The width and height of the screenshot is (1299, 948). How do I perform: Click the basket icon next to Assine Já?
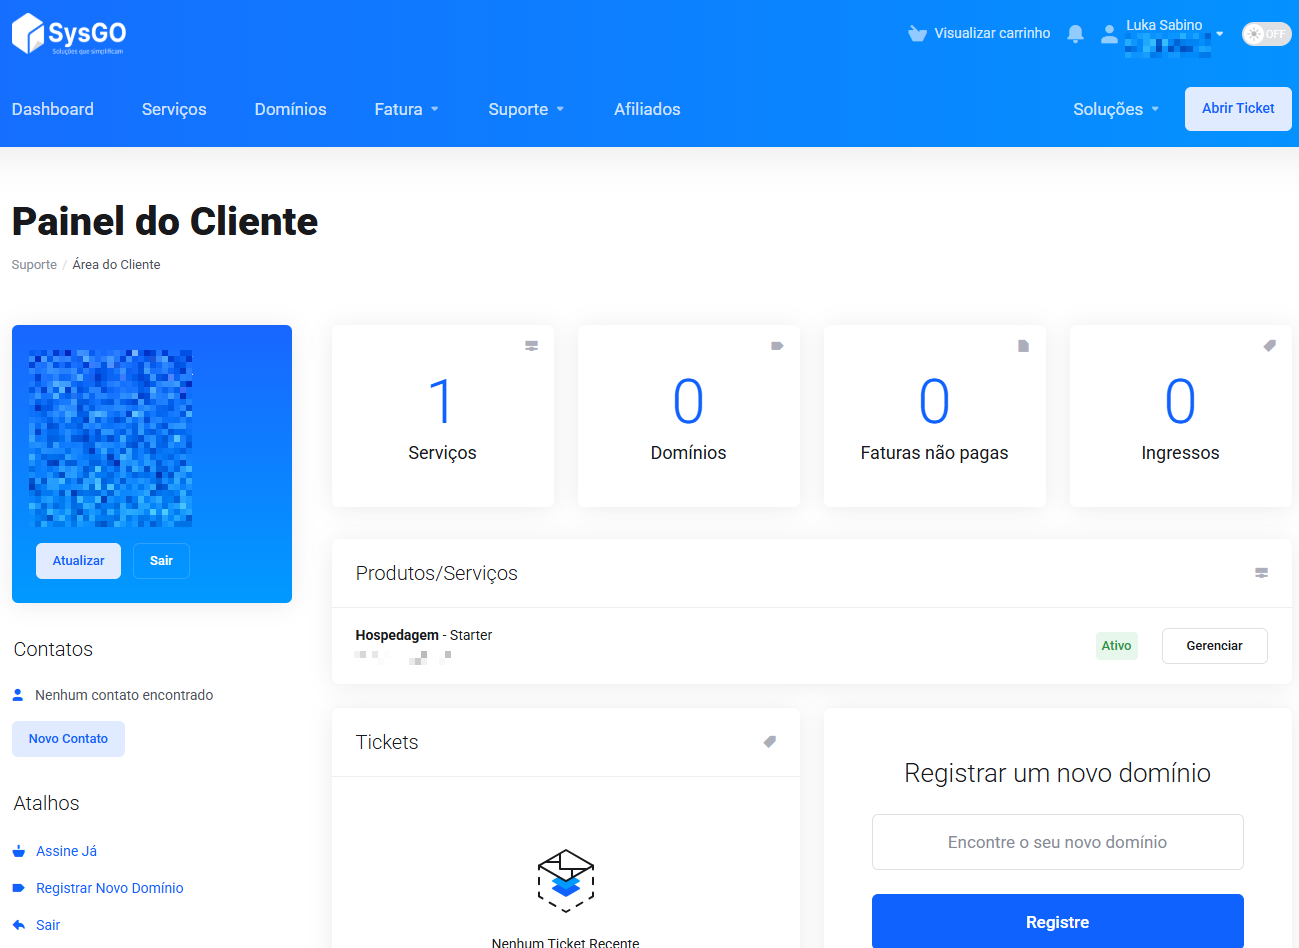18,851
